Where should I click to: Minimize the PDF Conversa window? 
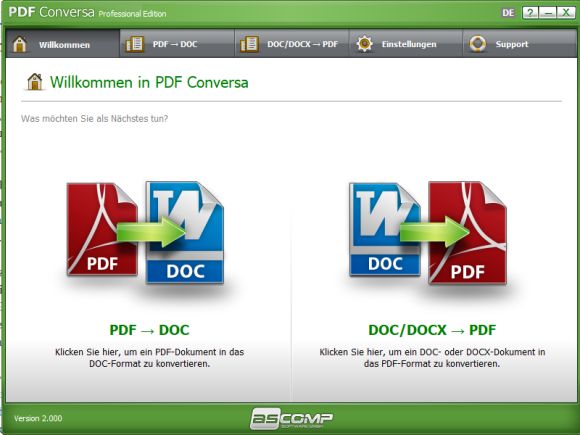pyautogui.click(x=548, y=13)
